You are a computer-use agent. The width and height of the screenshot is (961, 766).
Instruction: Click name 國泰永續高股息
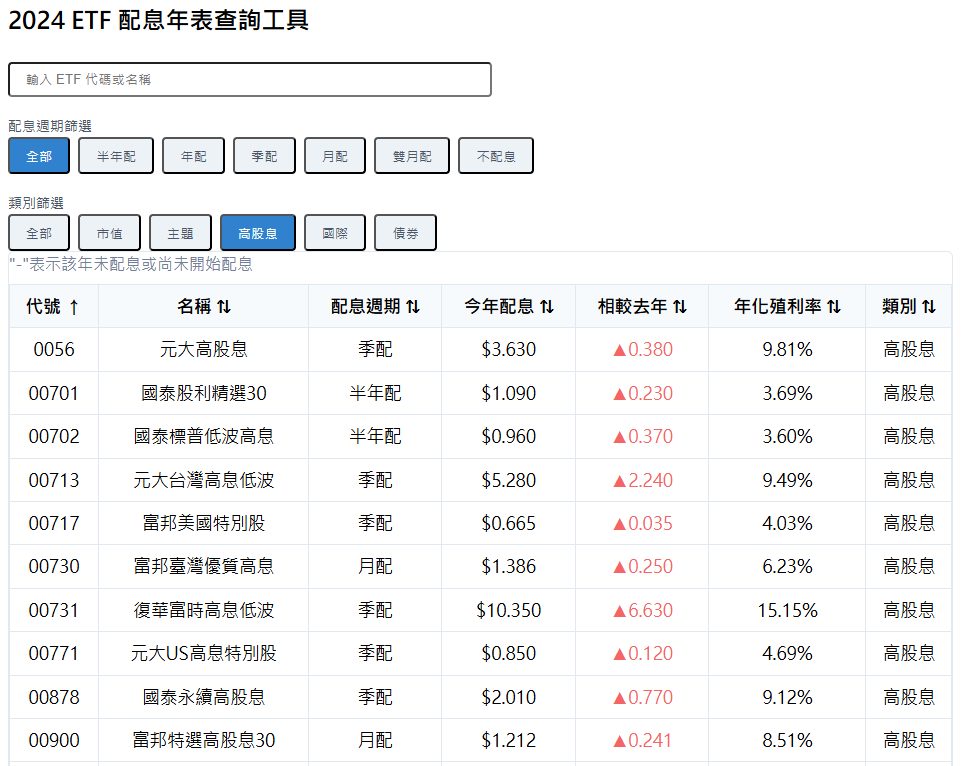click(203, 697)
